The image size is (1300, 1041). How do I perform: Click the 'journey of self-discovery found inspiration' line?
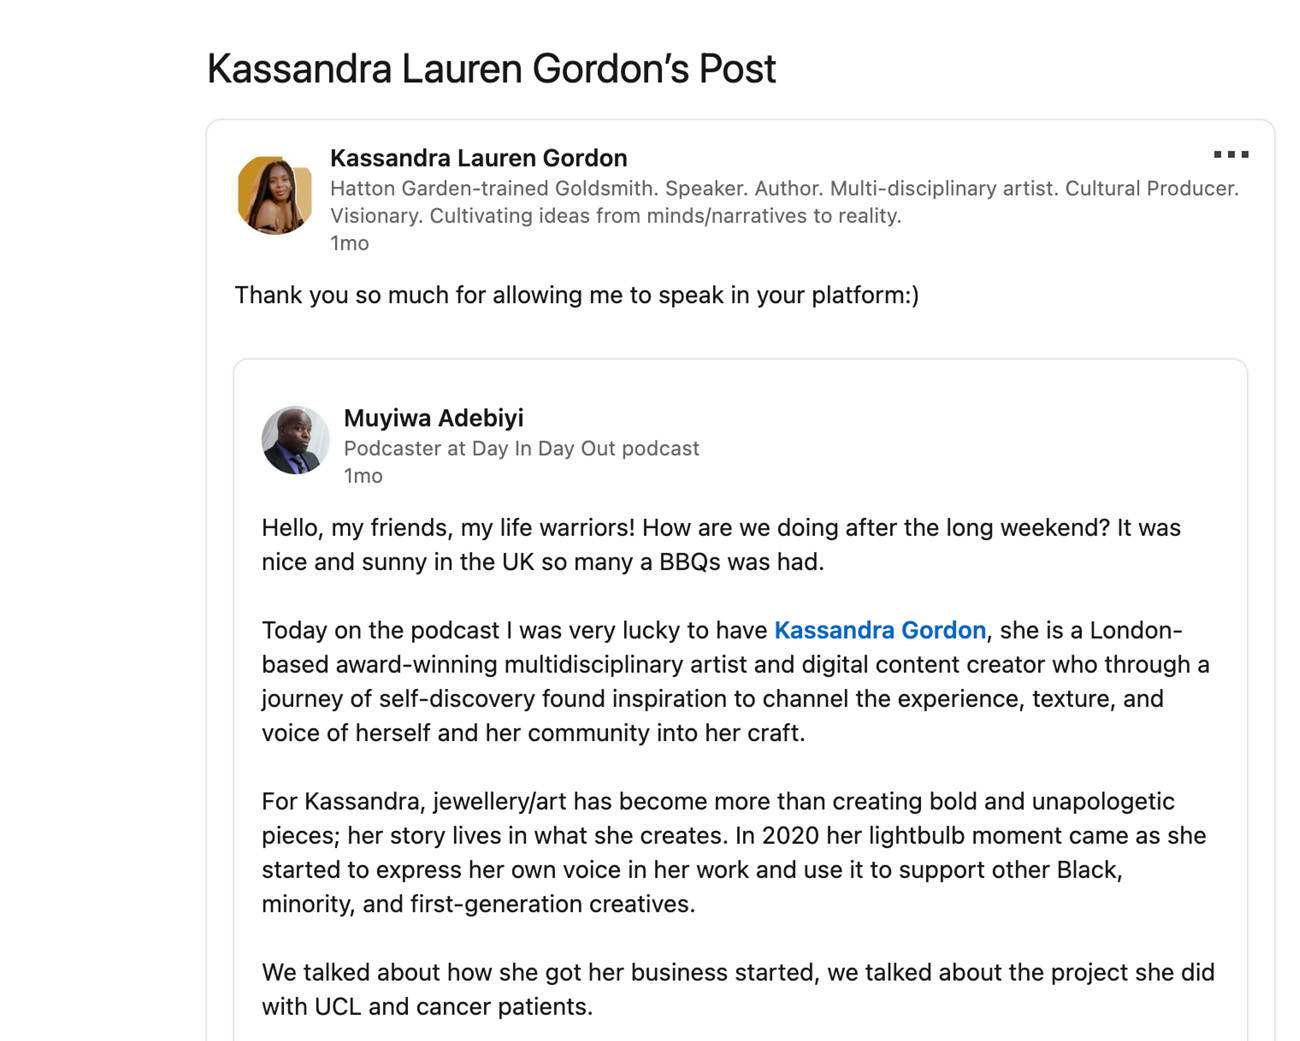pos(712,698)
